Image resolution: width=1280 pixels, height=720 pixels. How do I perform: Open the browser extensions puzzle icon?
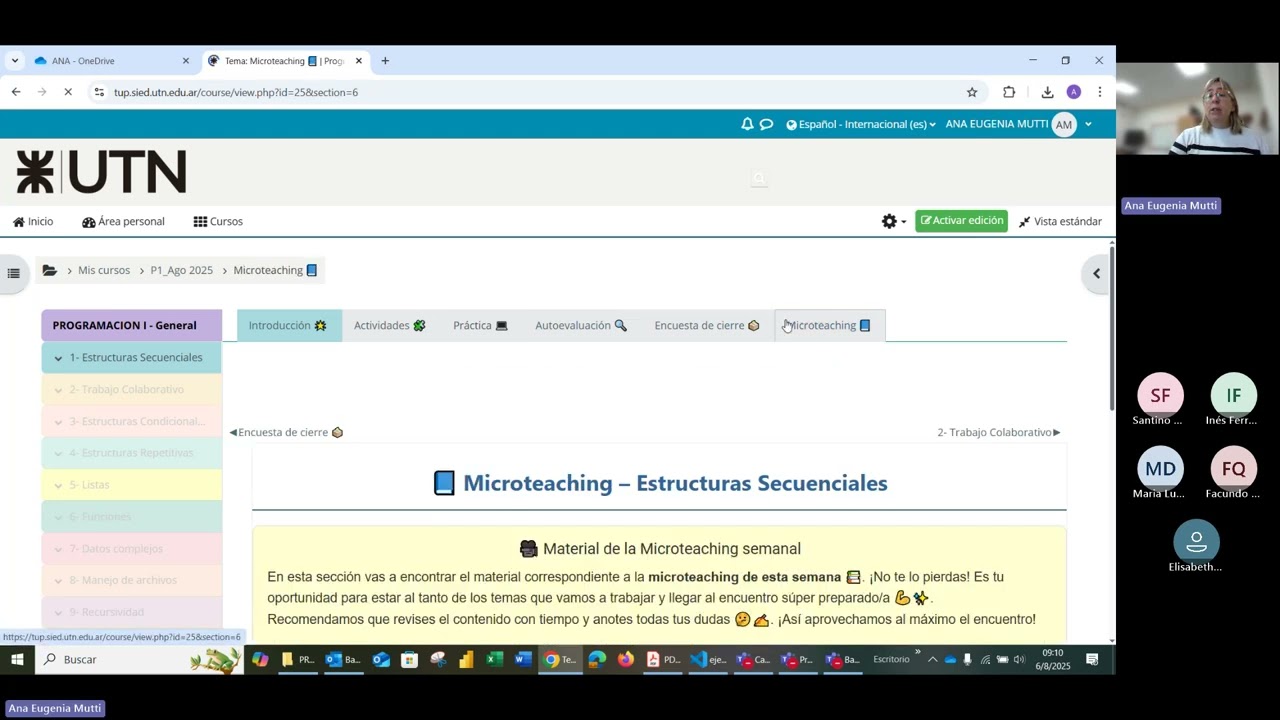[x=1009, y=92]
